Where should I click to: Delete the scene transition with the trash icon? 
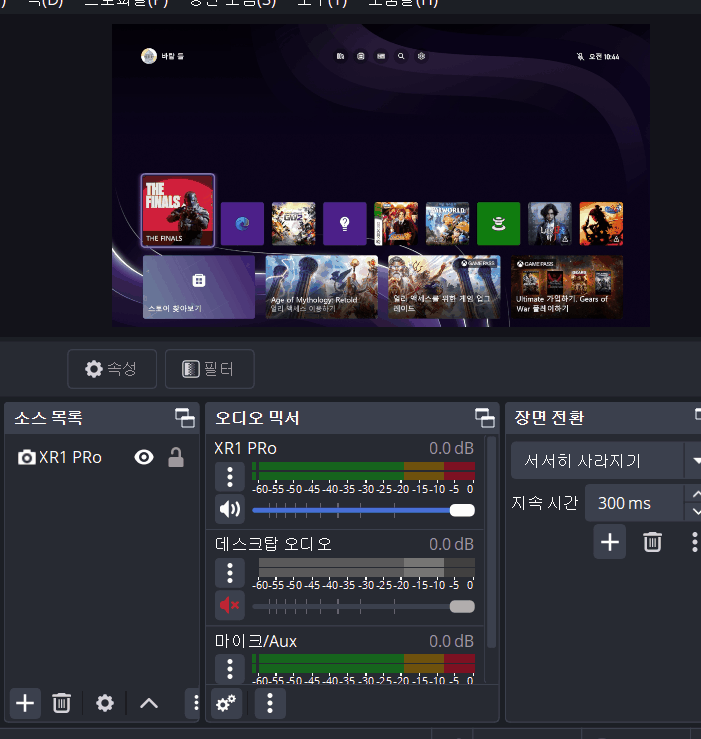pos(652,542)
